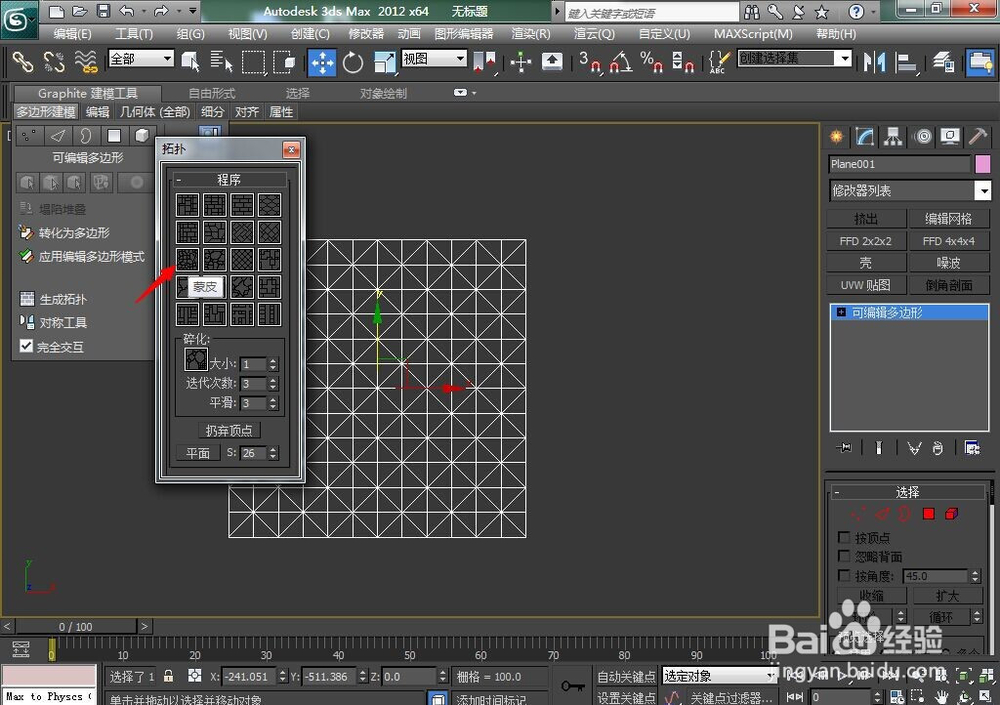Click the 扔弃顶点 button
The width and height of the screenshot is (1000, 705).
pos(228,431)
